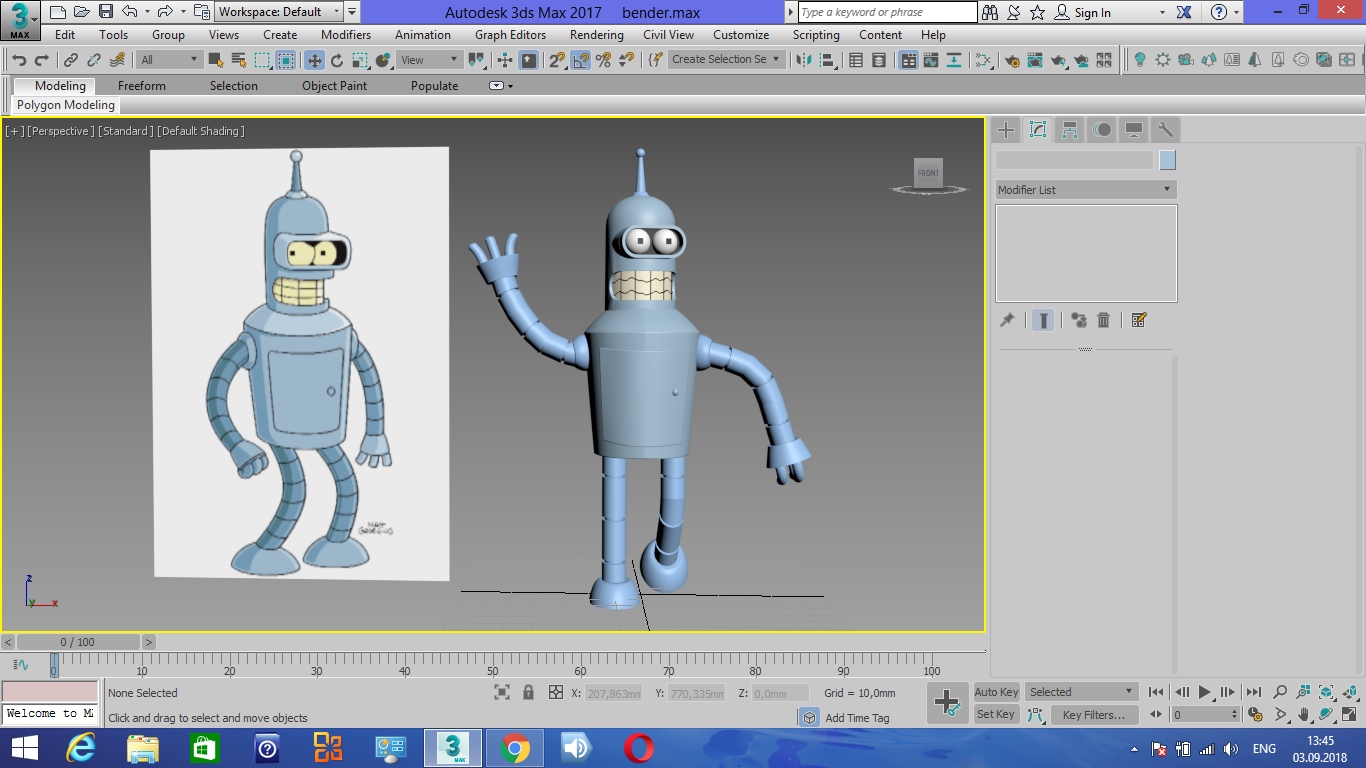Toggle Percent Snap
The width and height of the screenshot is (1366, 768).
(x=603, y=60)
